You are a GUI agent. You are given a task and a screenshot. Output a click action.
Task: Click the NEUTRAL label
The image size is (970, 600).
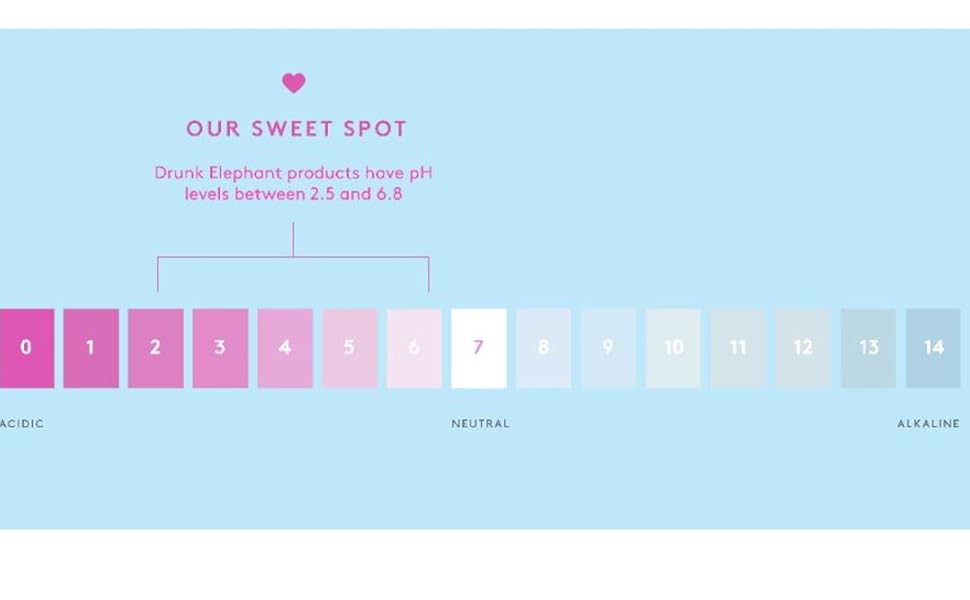click(x=480, y=424)
